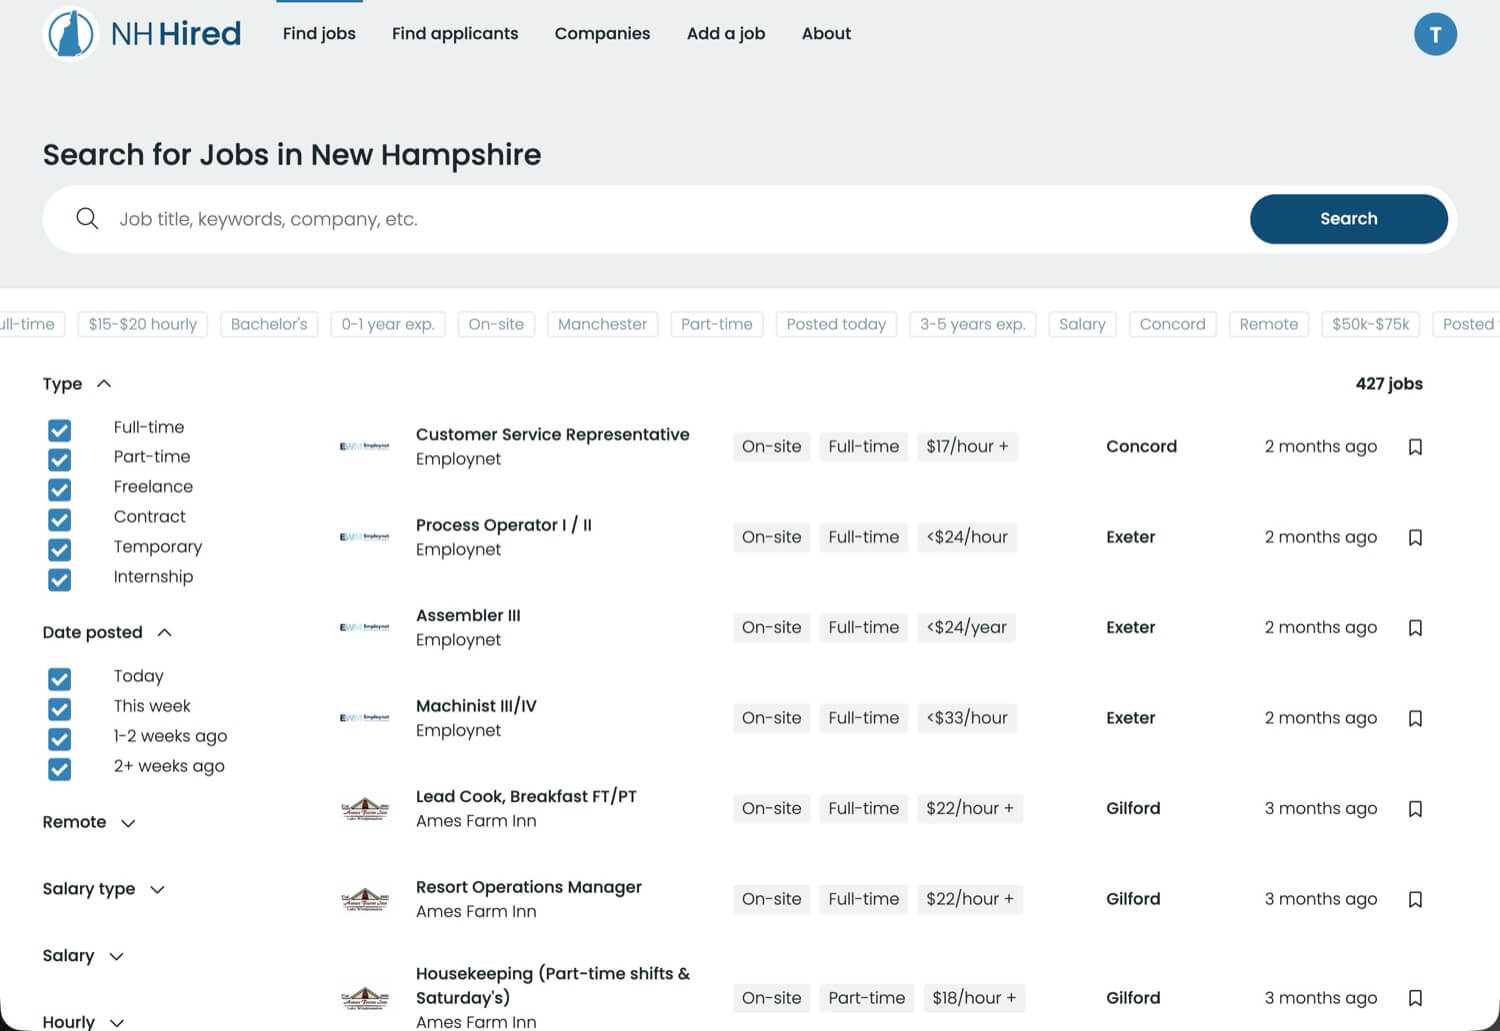
Task: Open Lead Cook, Breakfast FT/PT listing
Action: coord(526,797)
